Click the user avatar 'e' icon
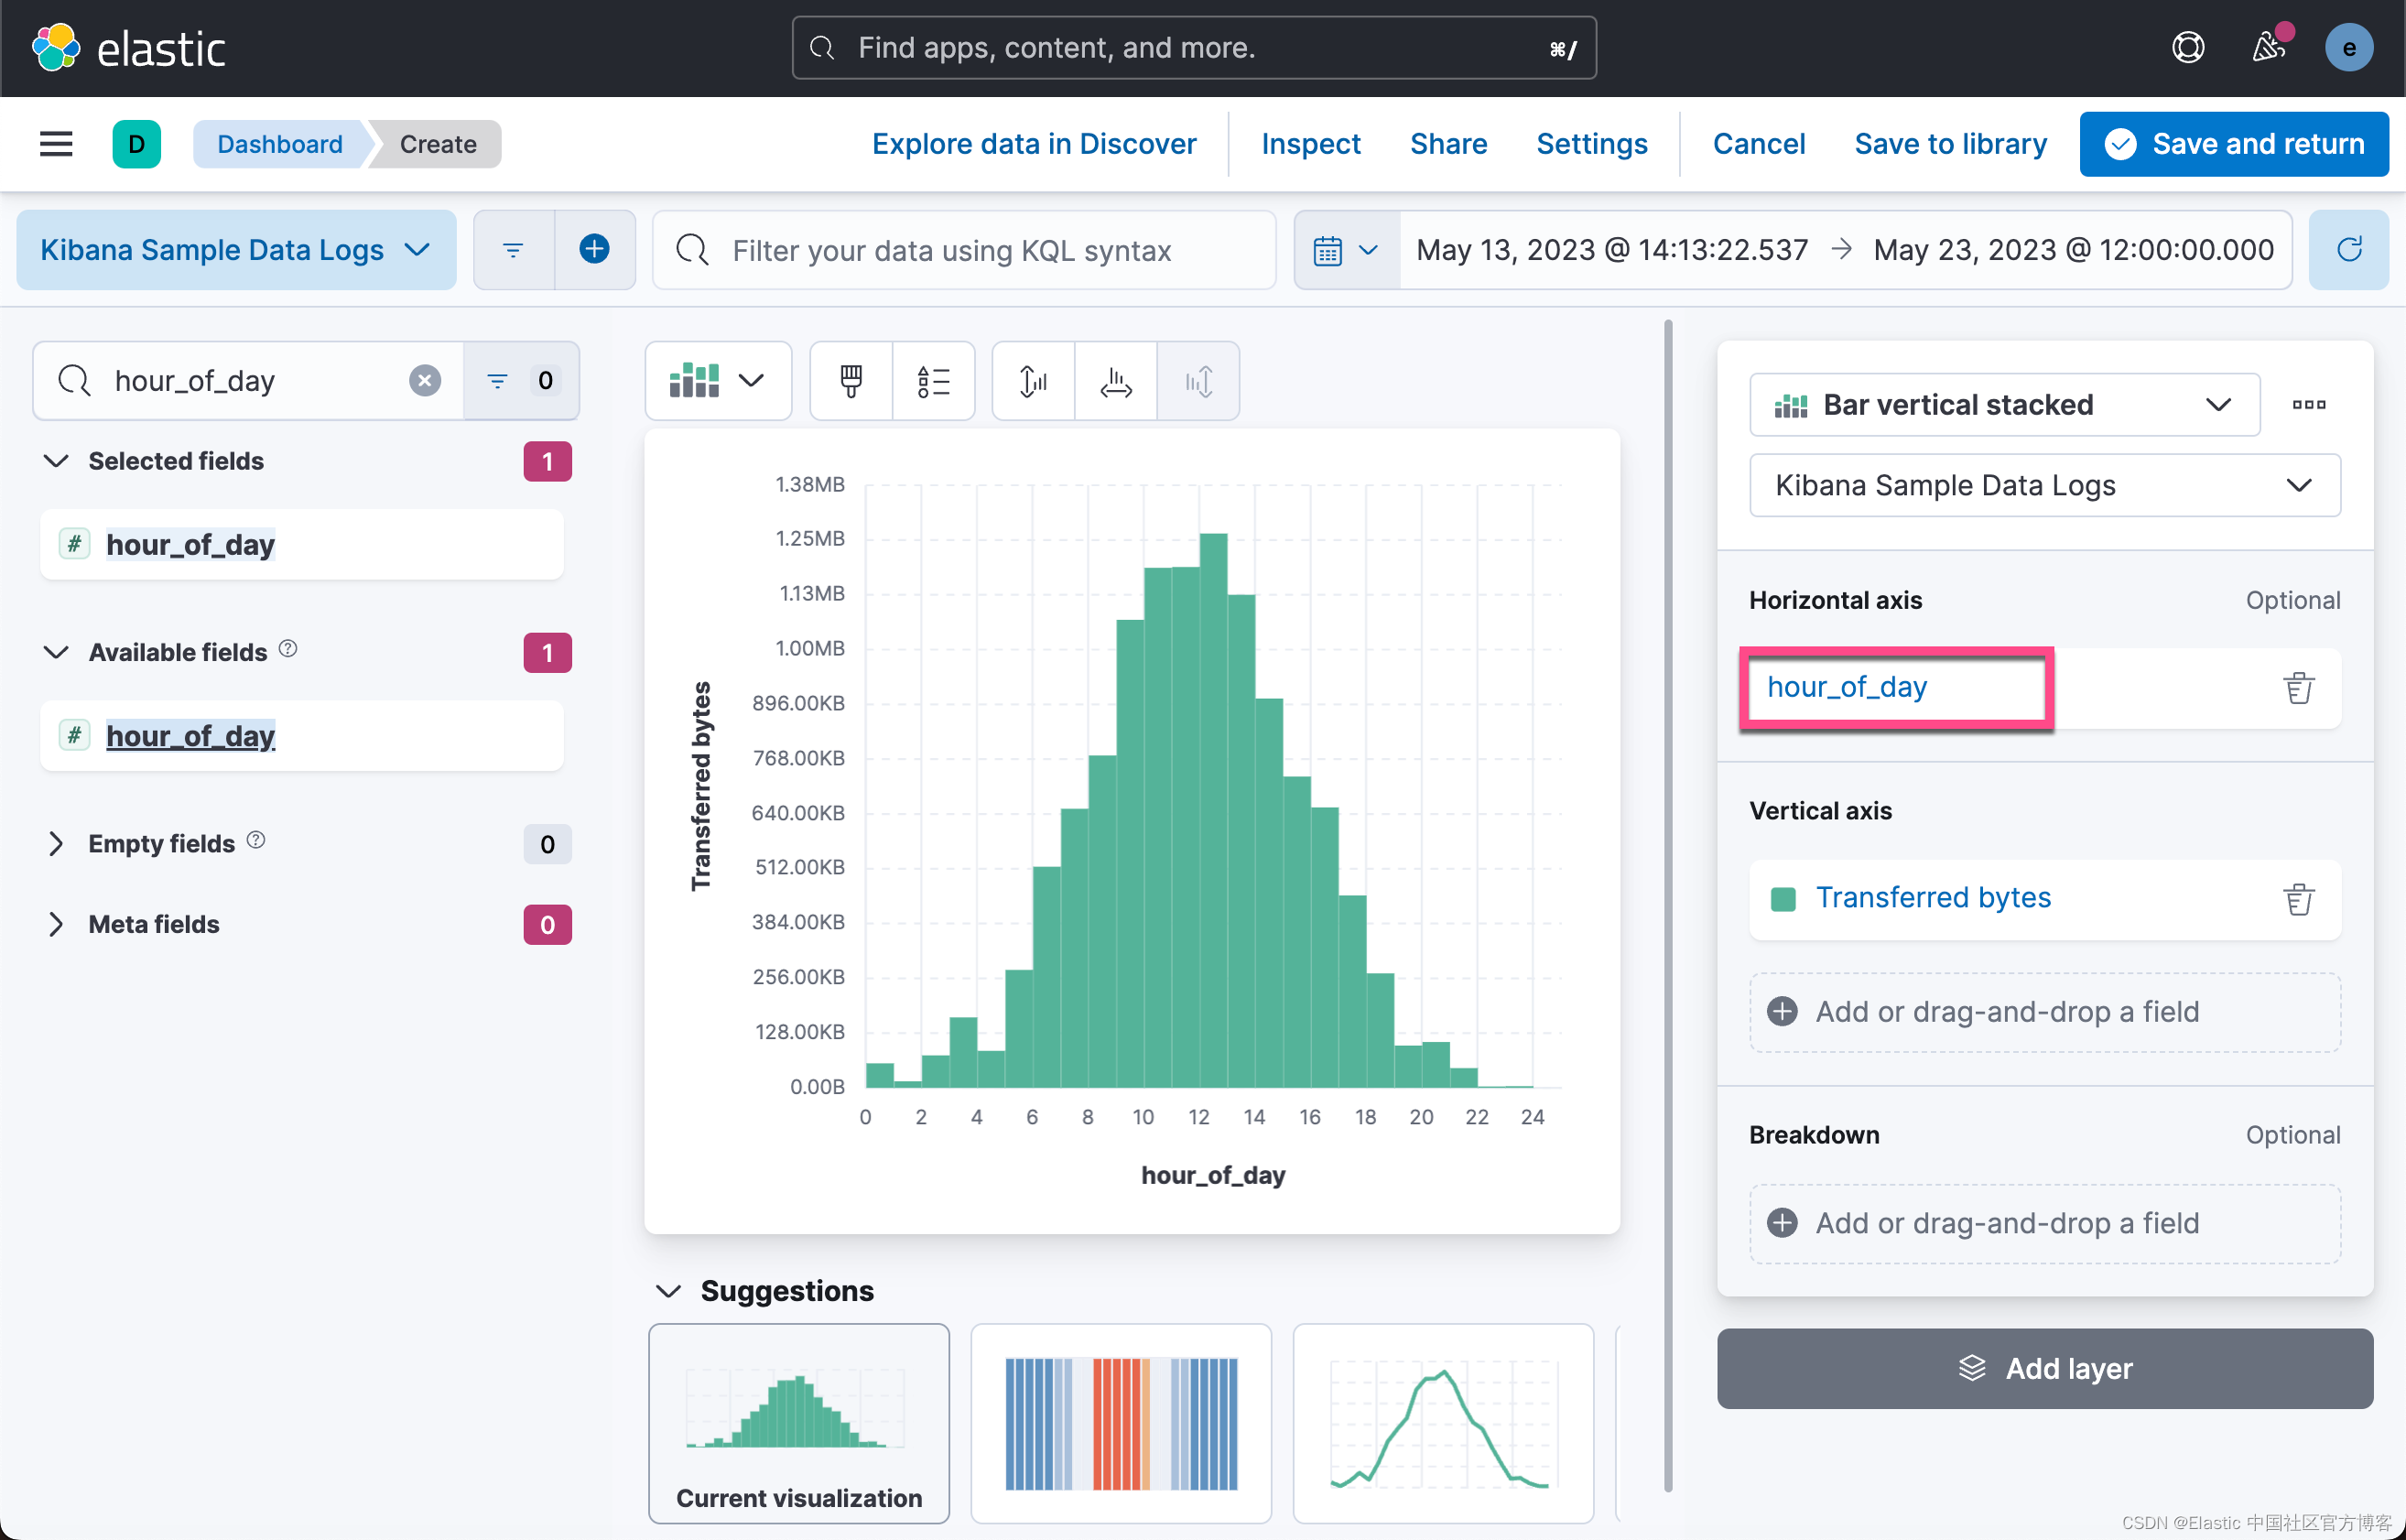The height and width of the screenshot is (1540, 2406). click(x=2349, y=47)
